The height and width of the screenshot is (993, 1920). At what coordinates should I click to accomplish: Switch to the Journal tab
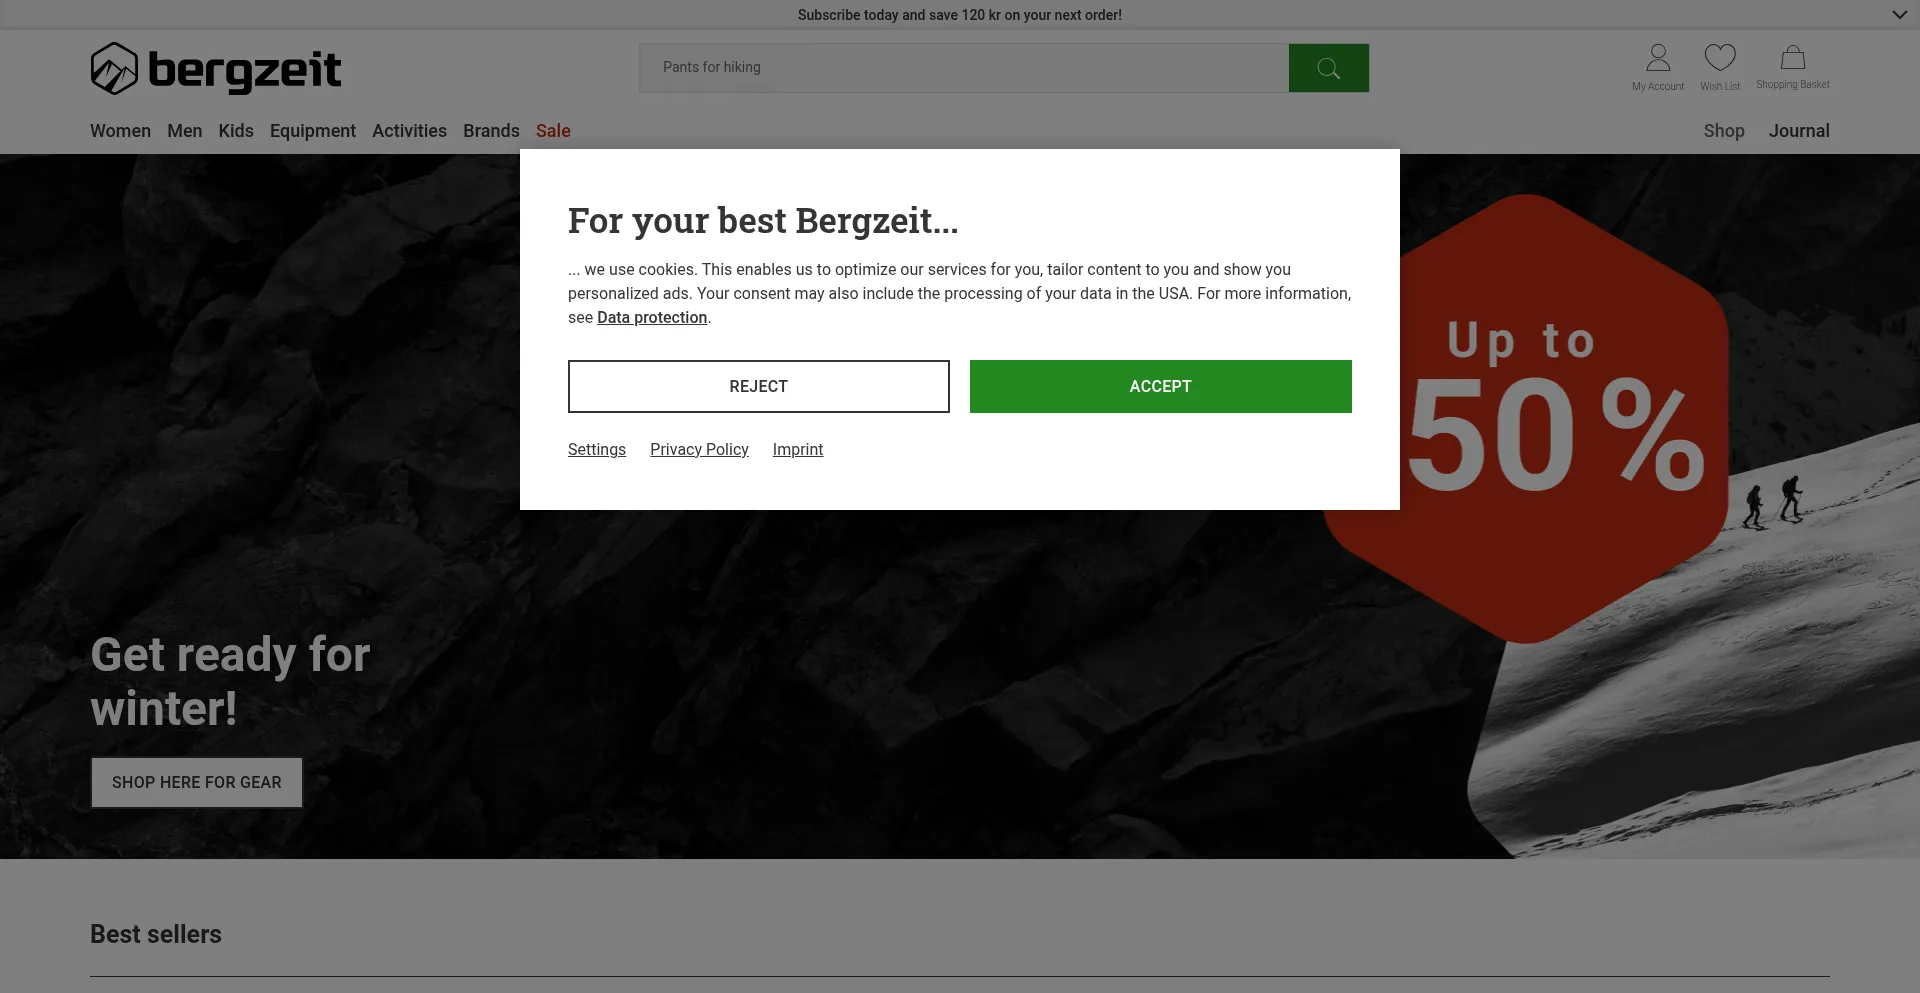click(1799, 131)
